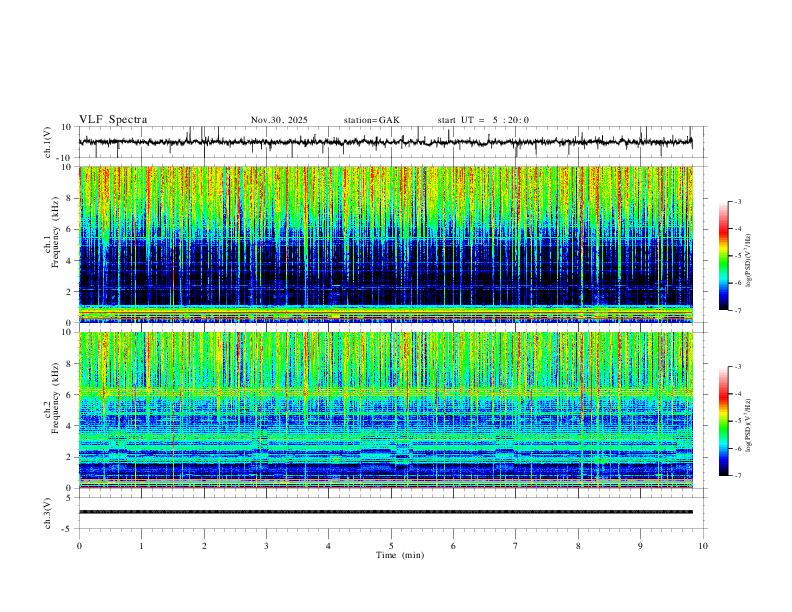Click the 5 minute tick on time axis
Screen dimensions: 792x612
click(391, 546)
